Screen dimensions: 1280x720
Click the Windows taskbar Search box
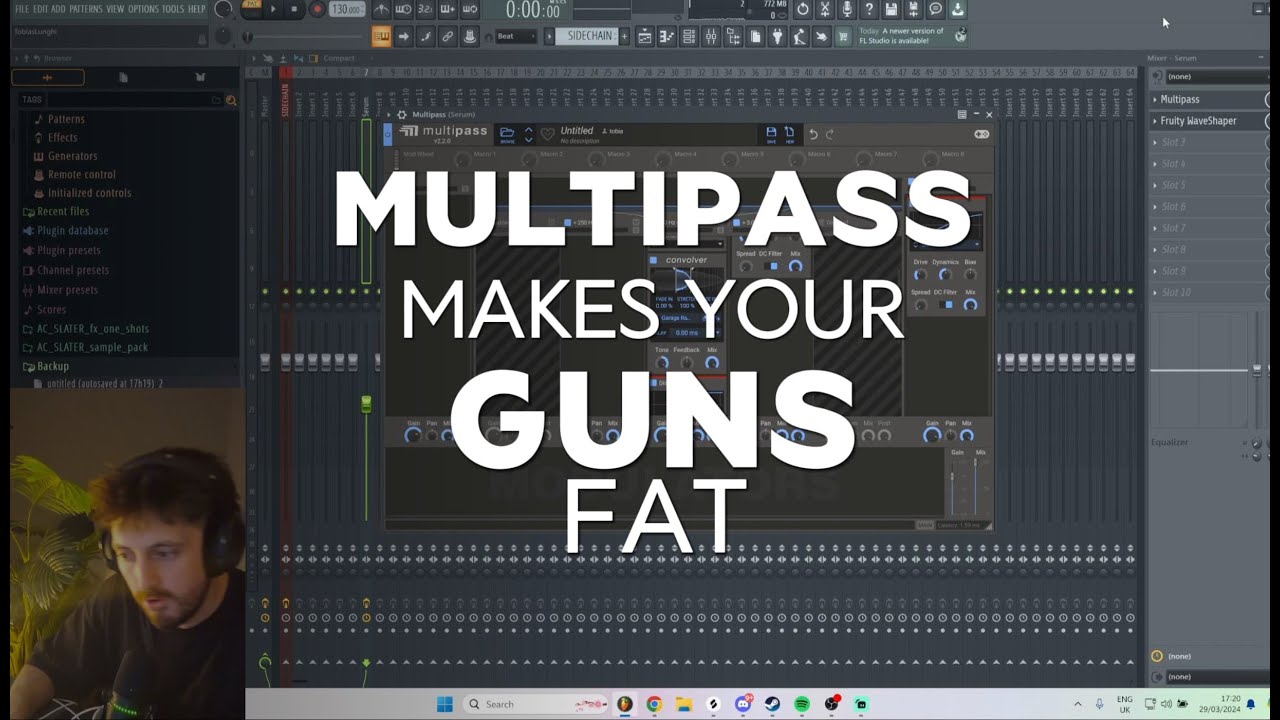[535, 704]
